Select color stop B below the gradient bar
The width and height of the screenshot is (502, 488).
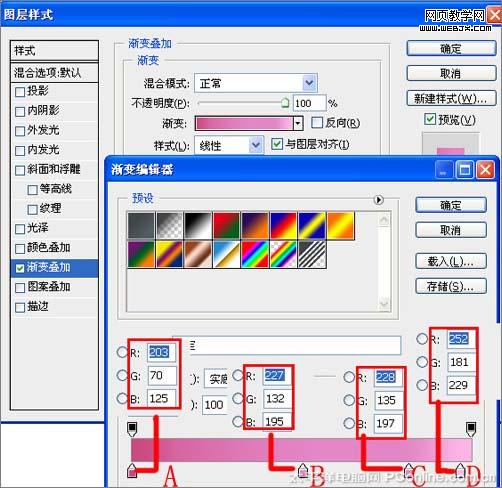coord(303,470)
